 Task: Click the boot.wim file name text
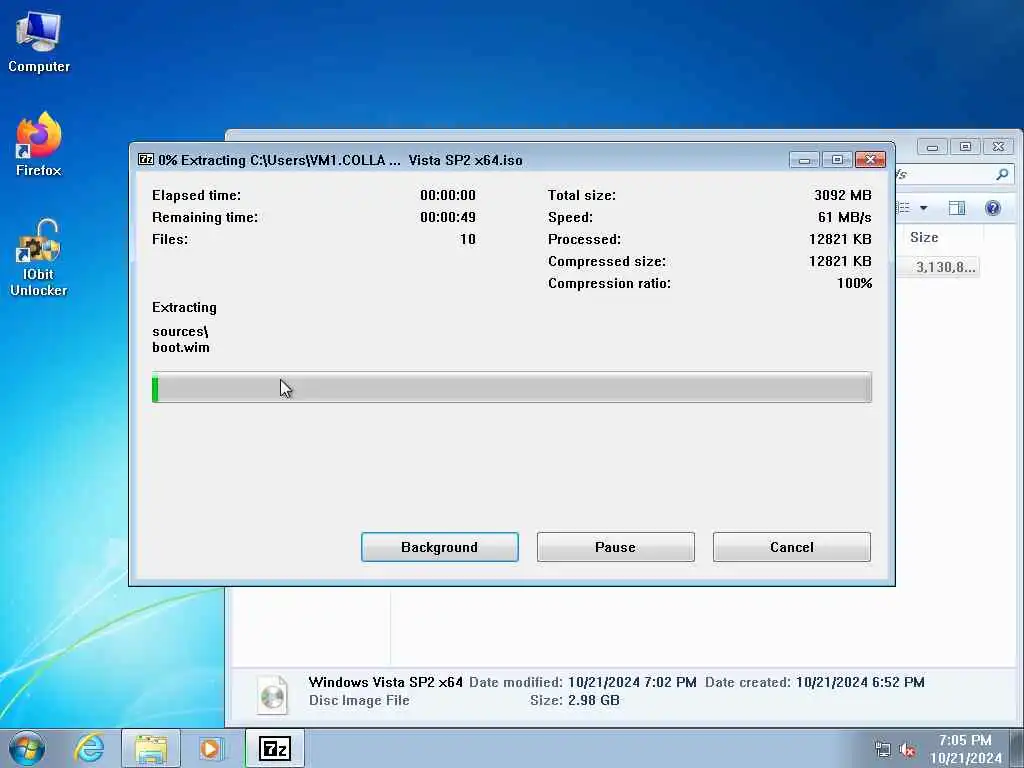(x=181, y=347)
